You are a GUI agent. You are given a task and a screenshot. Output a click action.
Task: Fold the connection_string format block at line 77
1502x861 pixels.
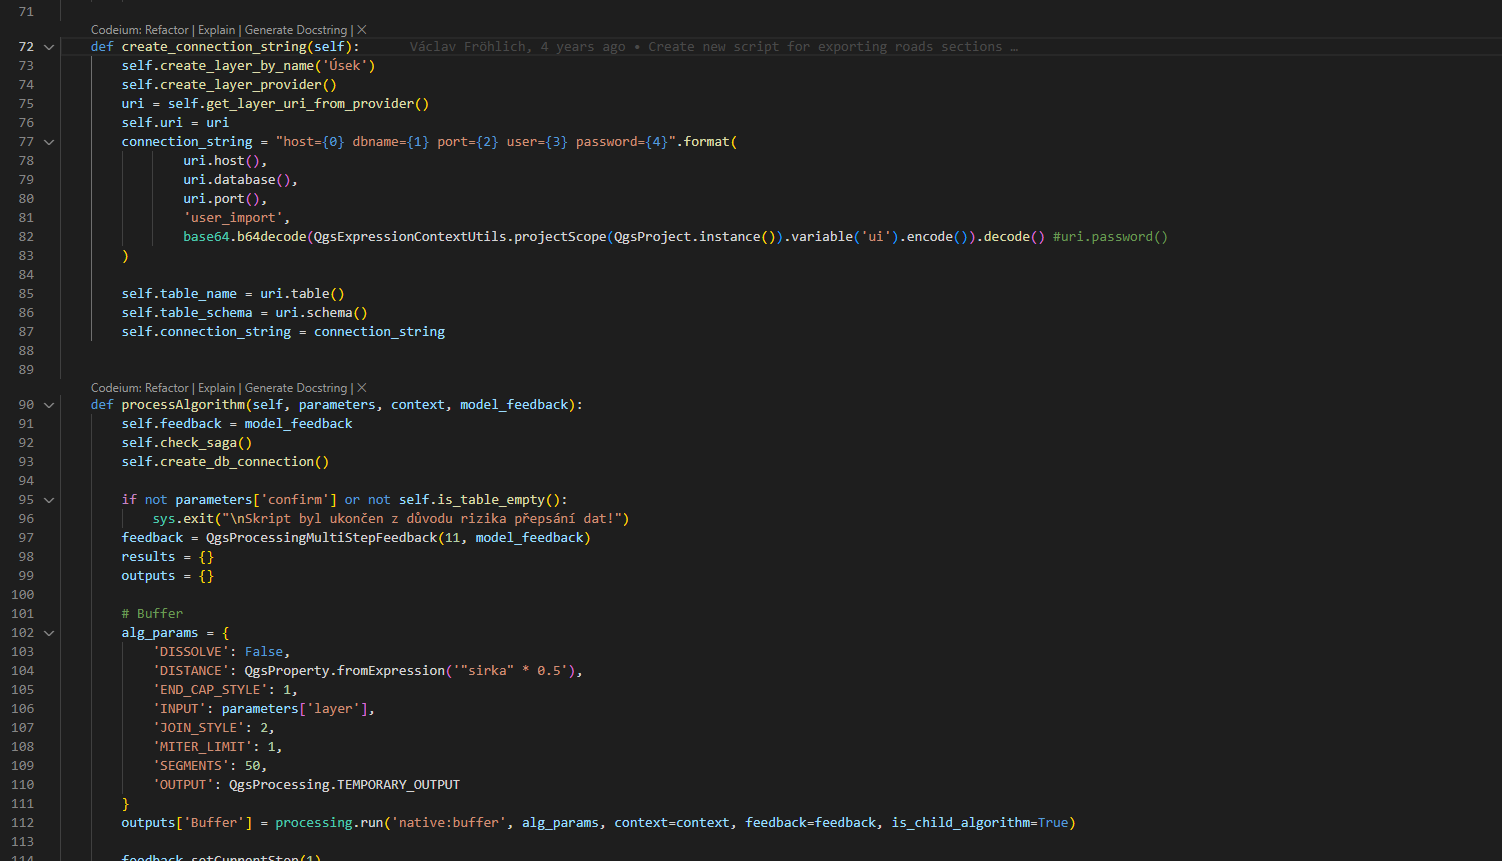click(49, 142)
